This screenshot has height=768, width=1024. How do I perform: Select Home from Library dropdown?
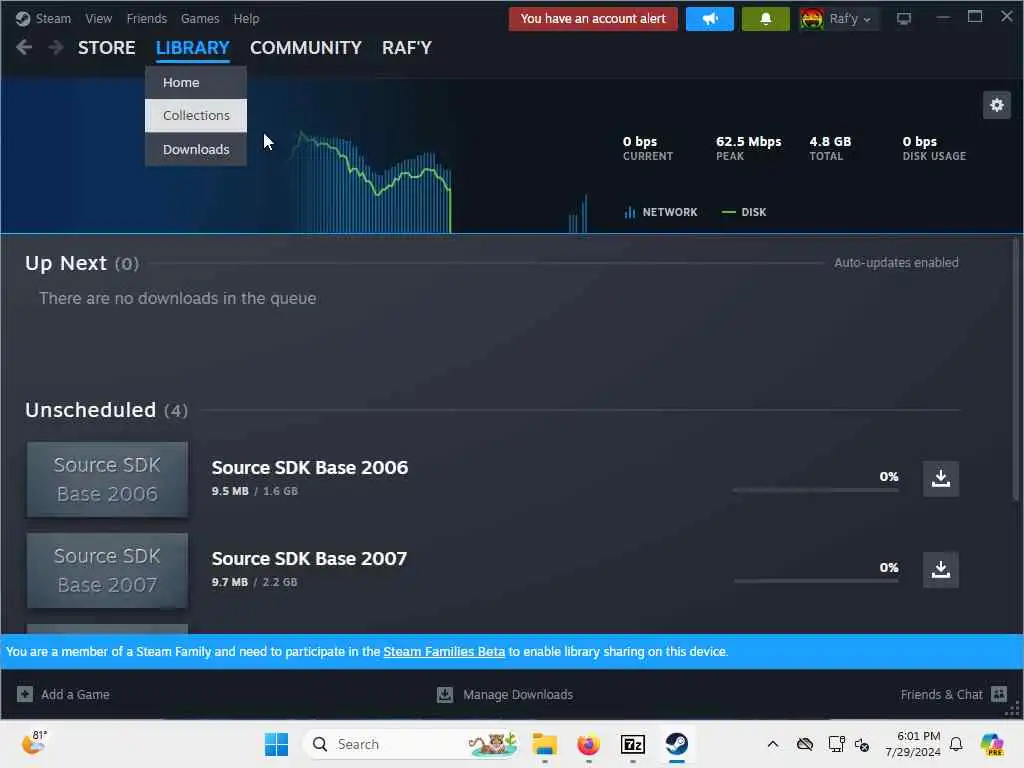tap(196, 82)
